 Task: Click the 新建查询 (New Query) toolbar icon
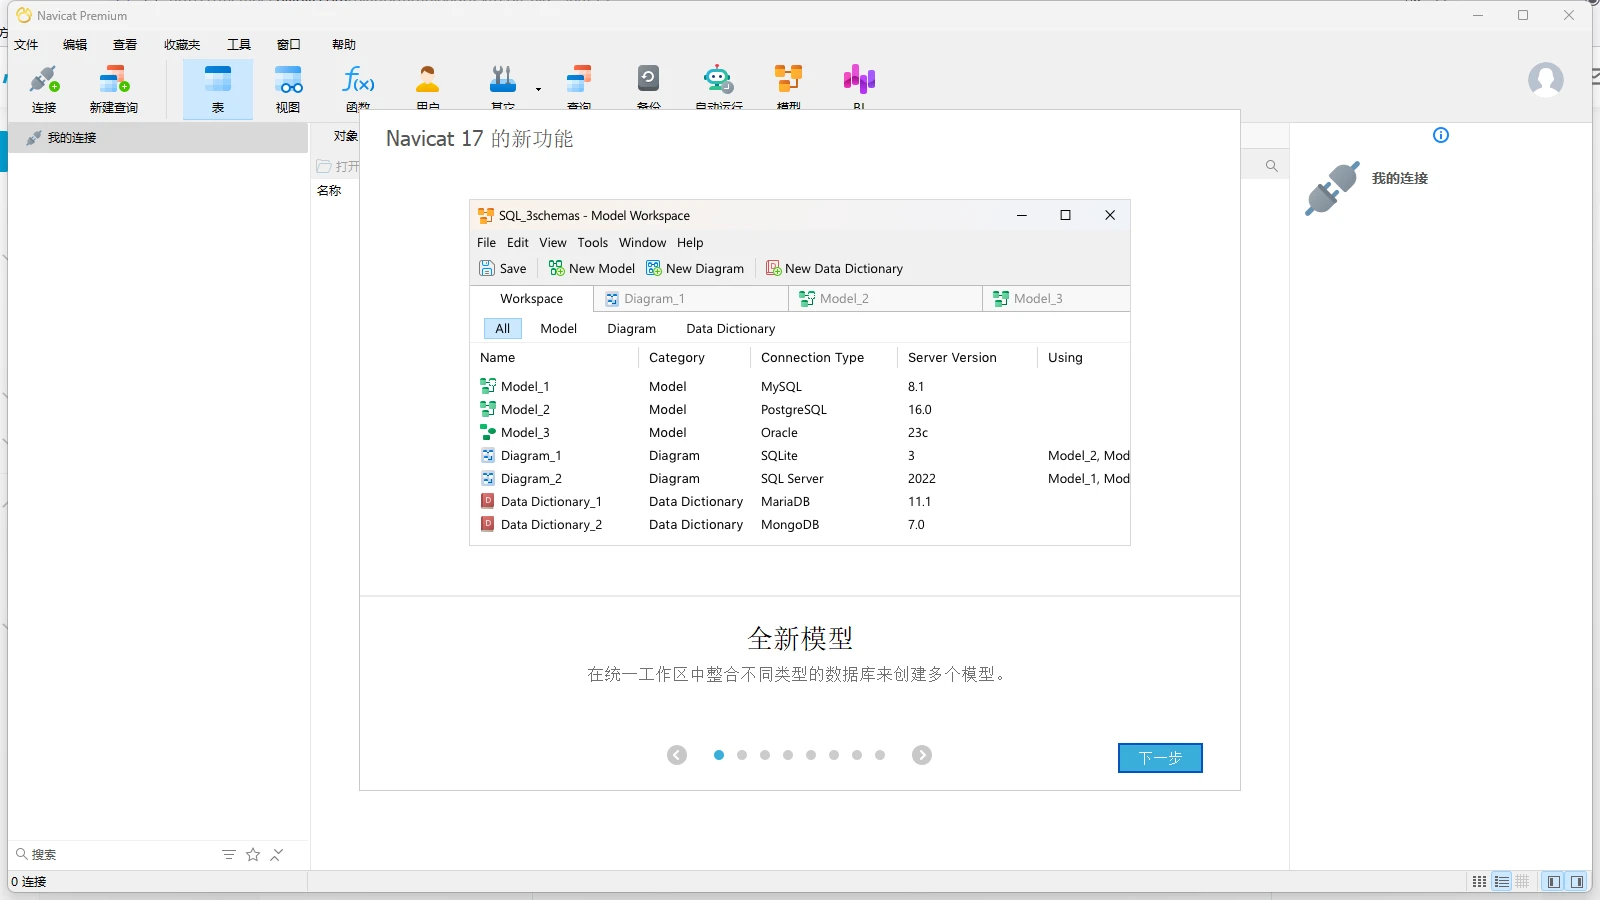114,89
